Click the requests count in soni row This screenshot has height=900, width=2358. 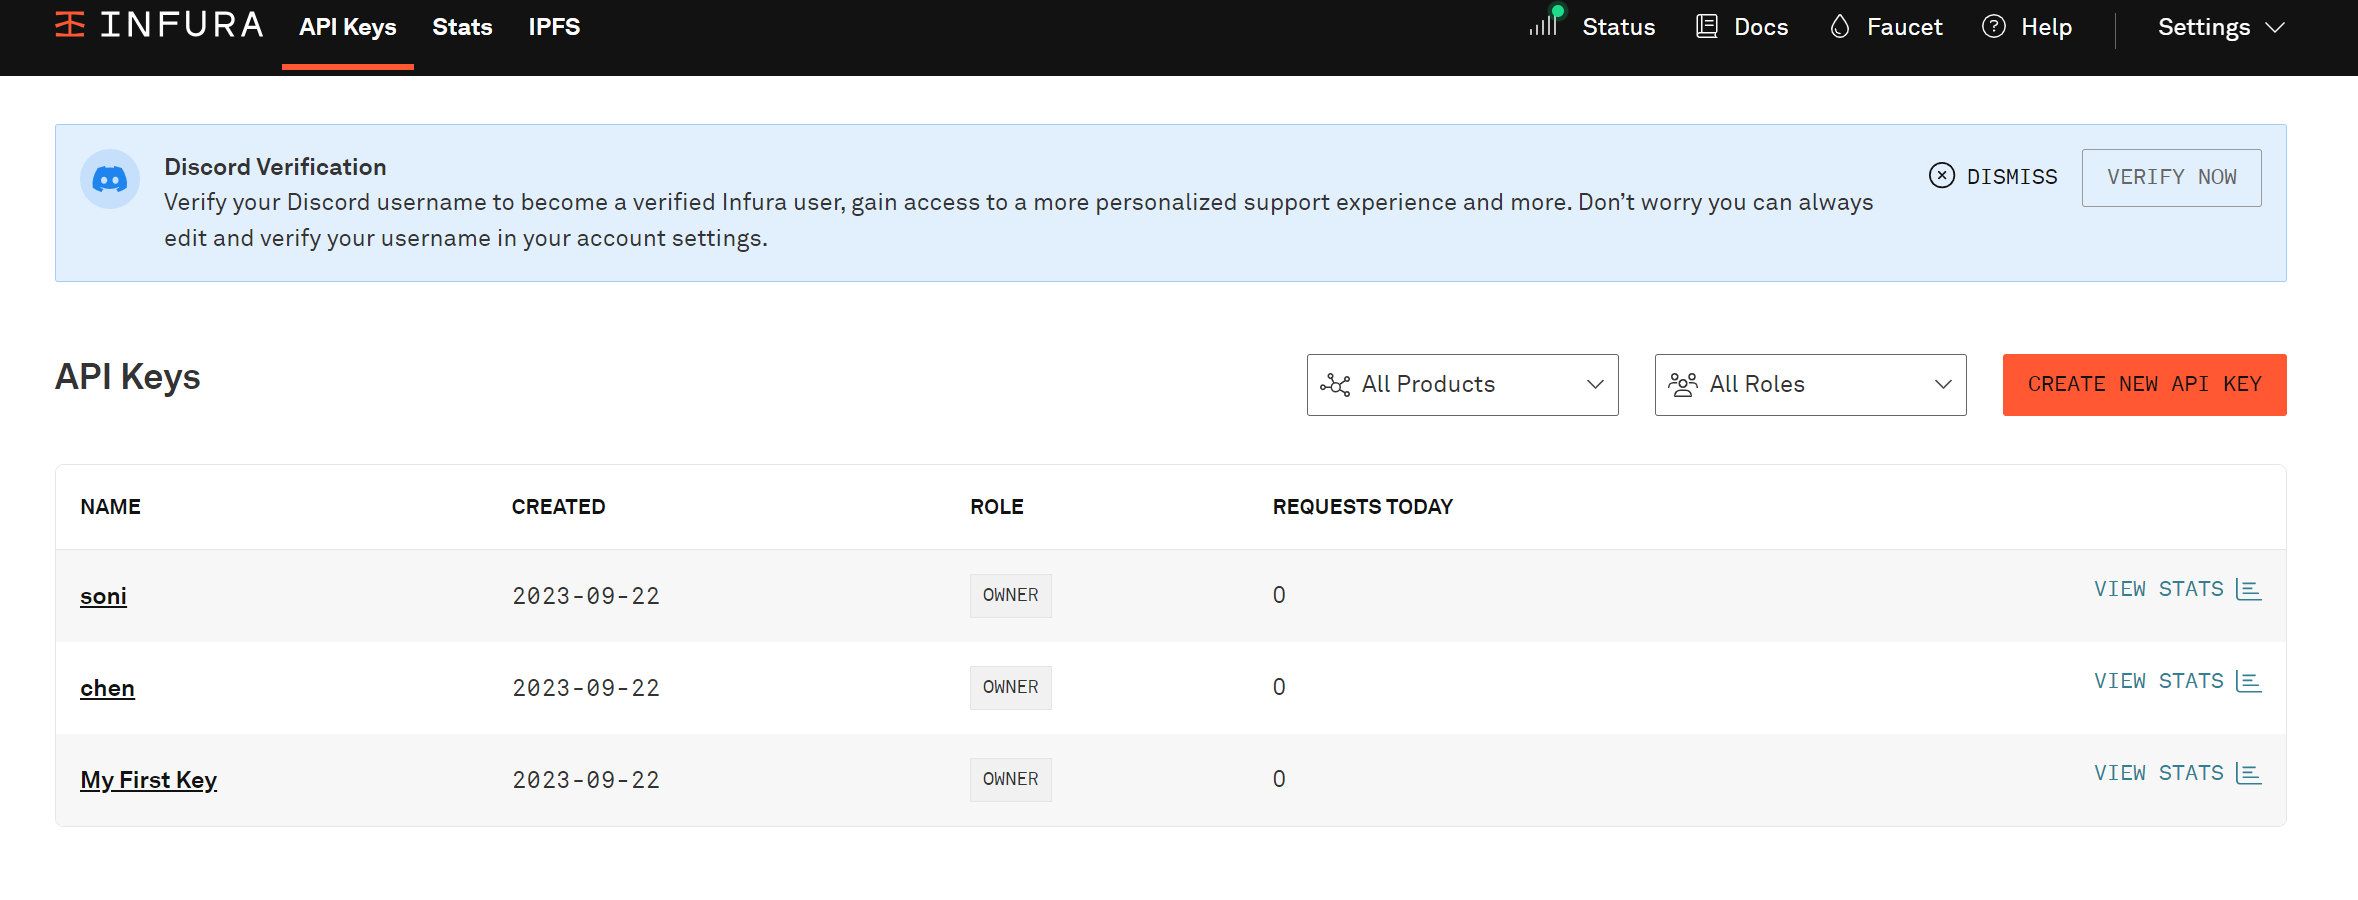click(1279, 595)
